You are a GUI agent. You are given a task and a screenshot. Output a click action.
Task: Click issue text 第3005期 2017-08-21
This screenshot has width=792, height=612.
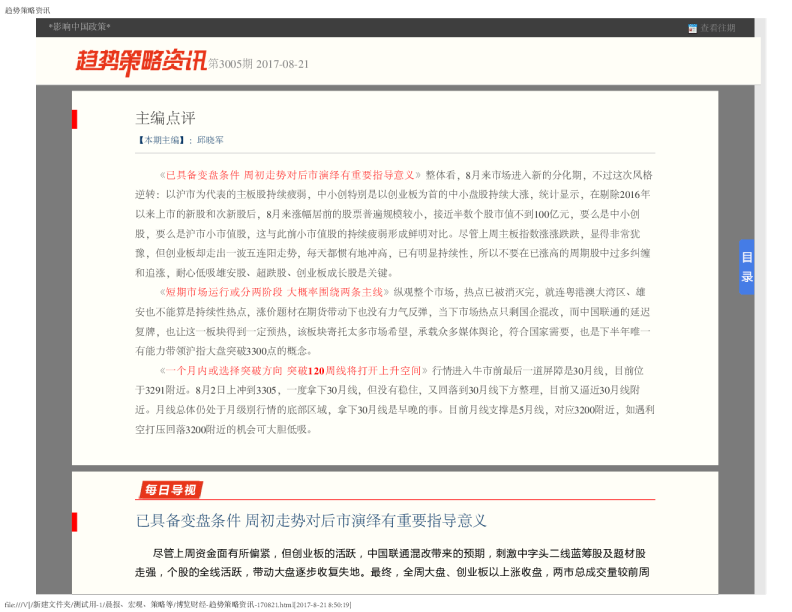(x=259, y=64)
